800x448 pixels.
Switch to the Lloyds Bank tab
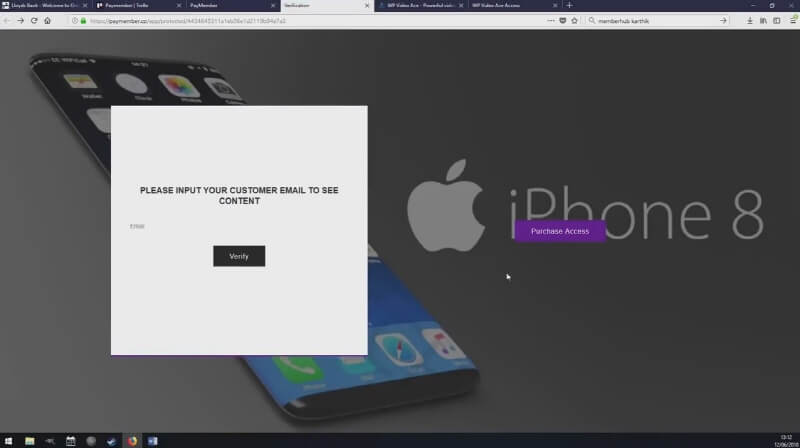coord(44,6)
